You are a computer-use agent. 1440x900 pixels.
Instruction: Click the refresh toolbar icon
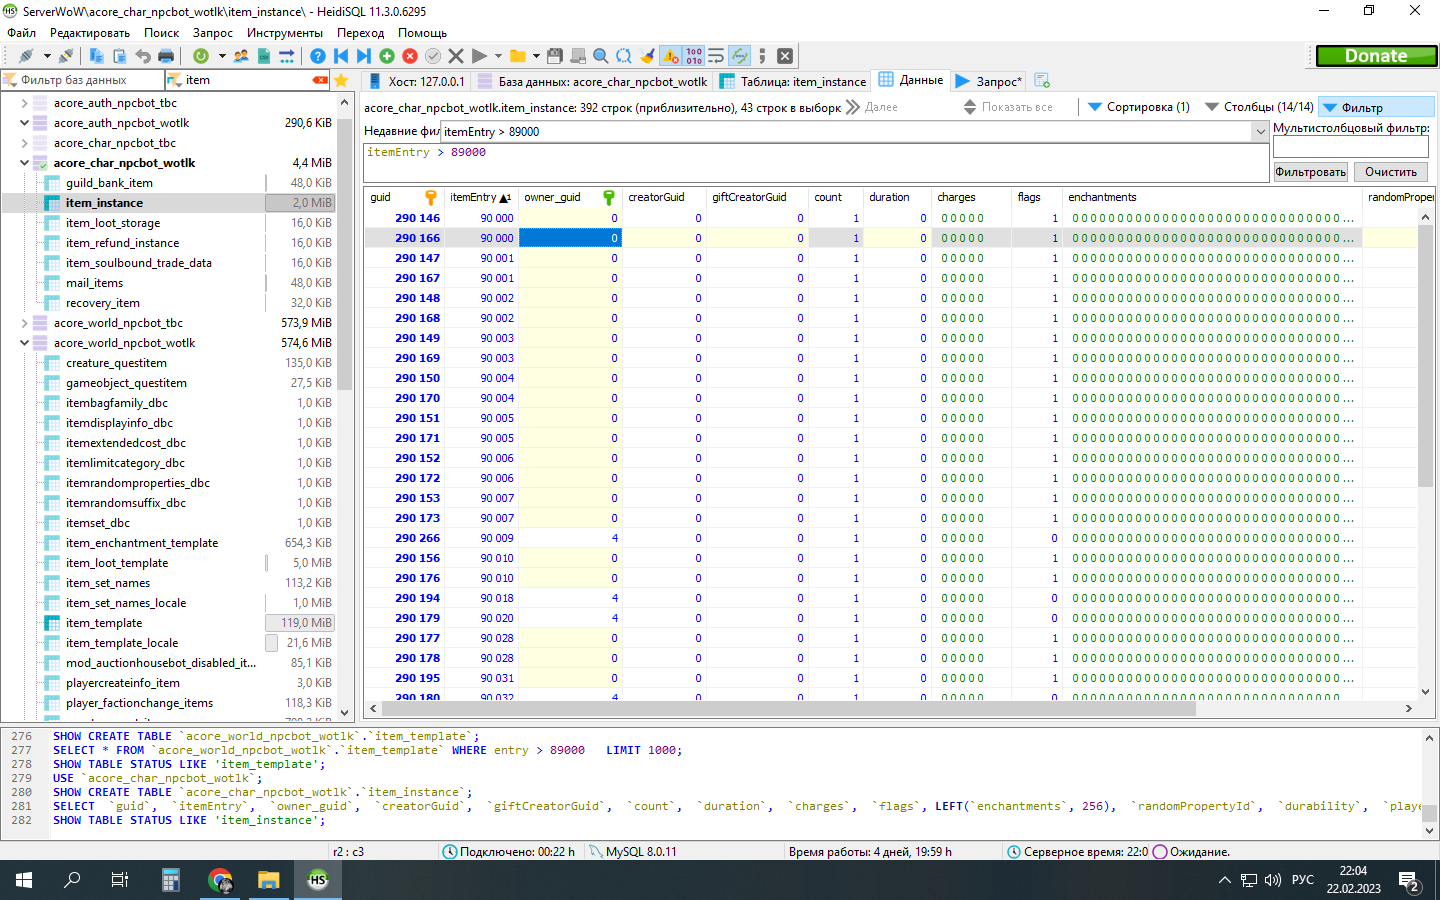201,56
